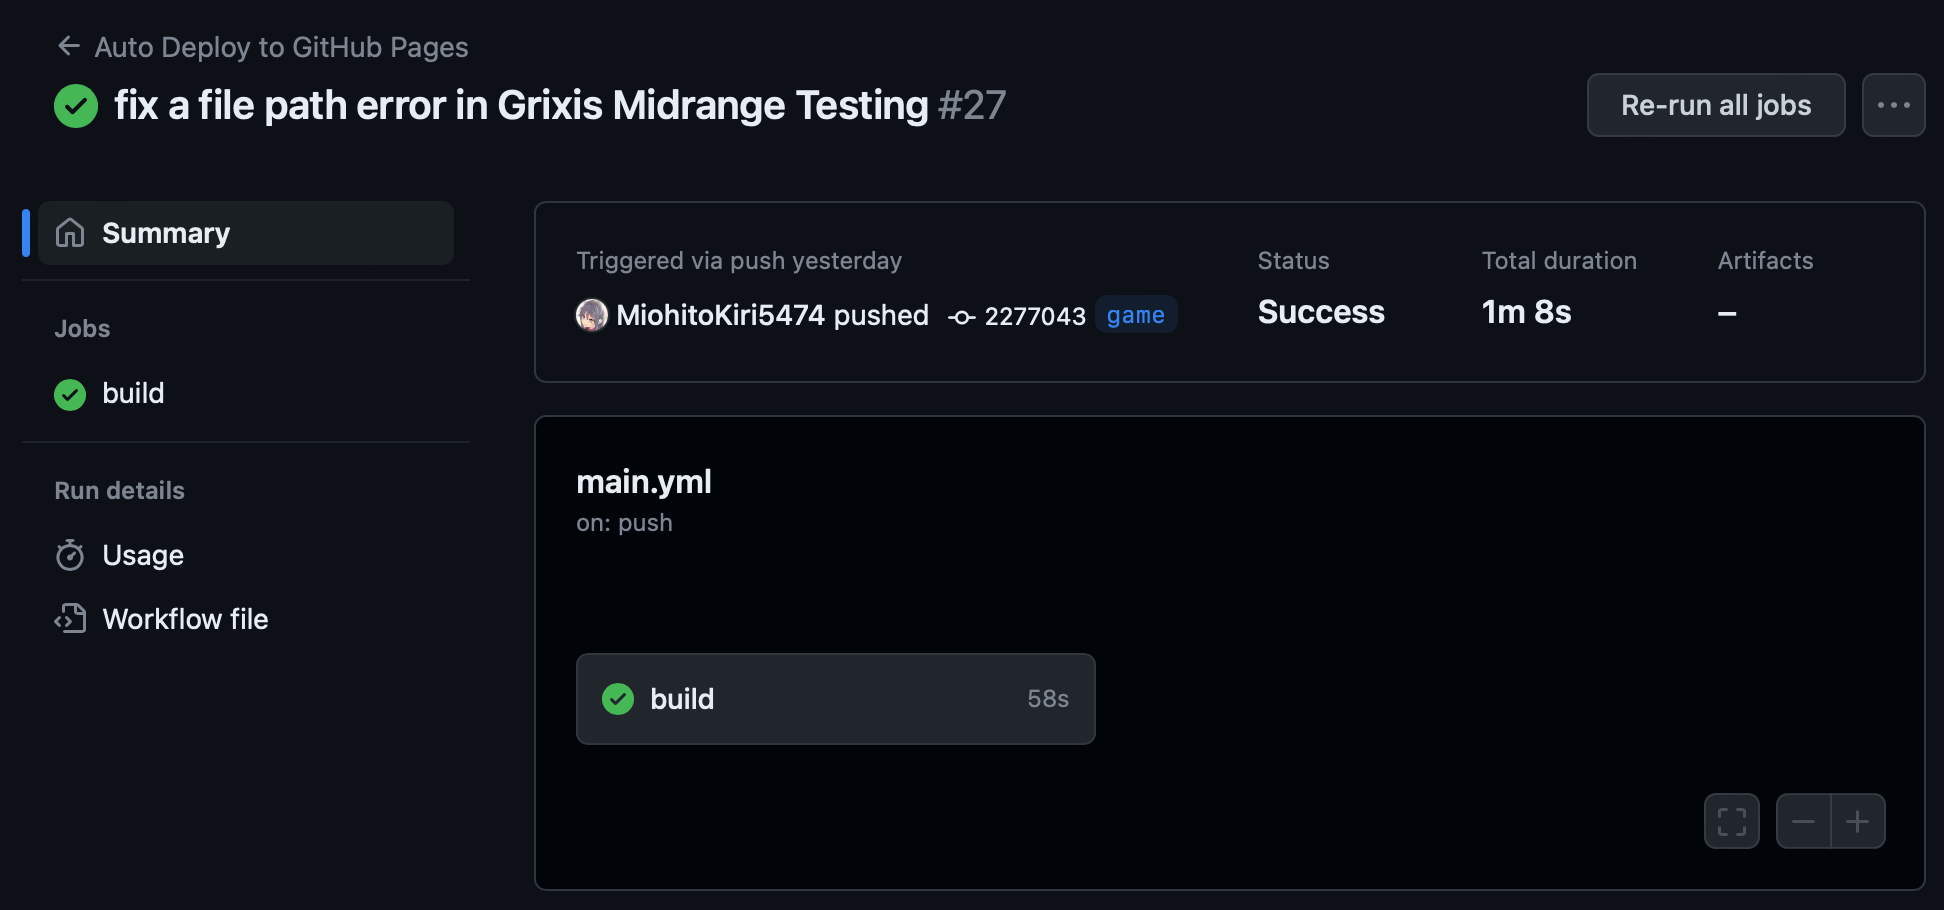Zoom out the workflow graph

point(1803,821)
